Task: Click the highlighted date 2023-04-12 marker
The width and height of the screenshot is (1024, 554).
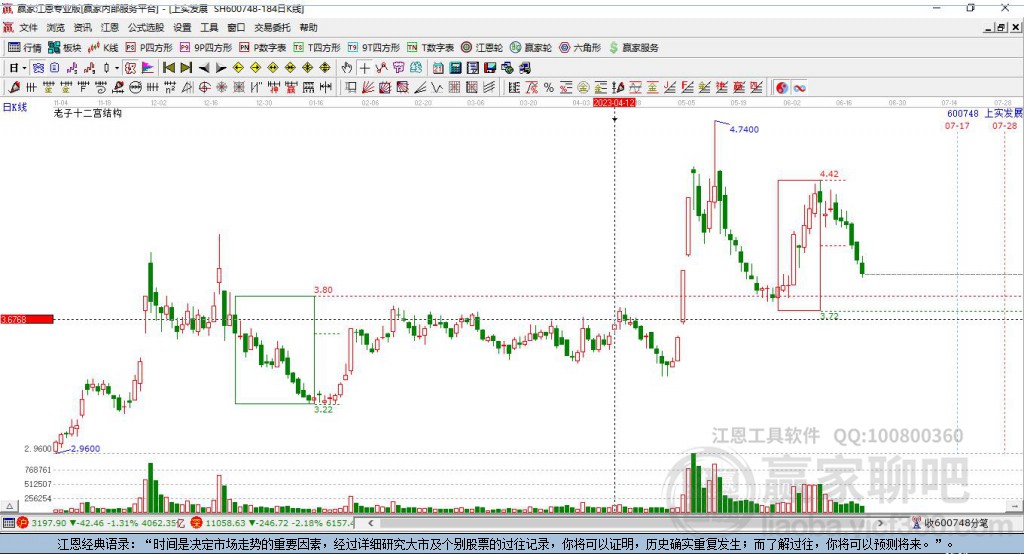Action: coord(614,103)
